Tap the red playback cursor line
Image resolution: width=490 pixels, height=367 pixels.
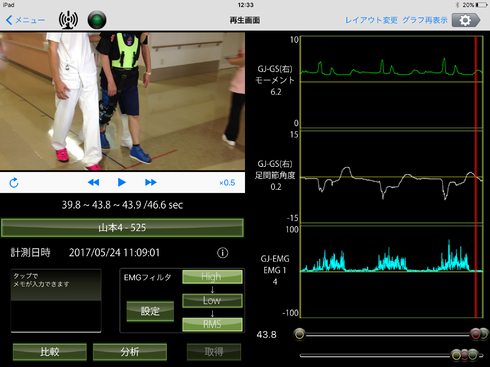(476, 177)
